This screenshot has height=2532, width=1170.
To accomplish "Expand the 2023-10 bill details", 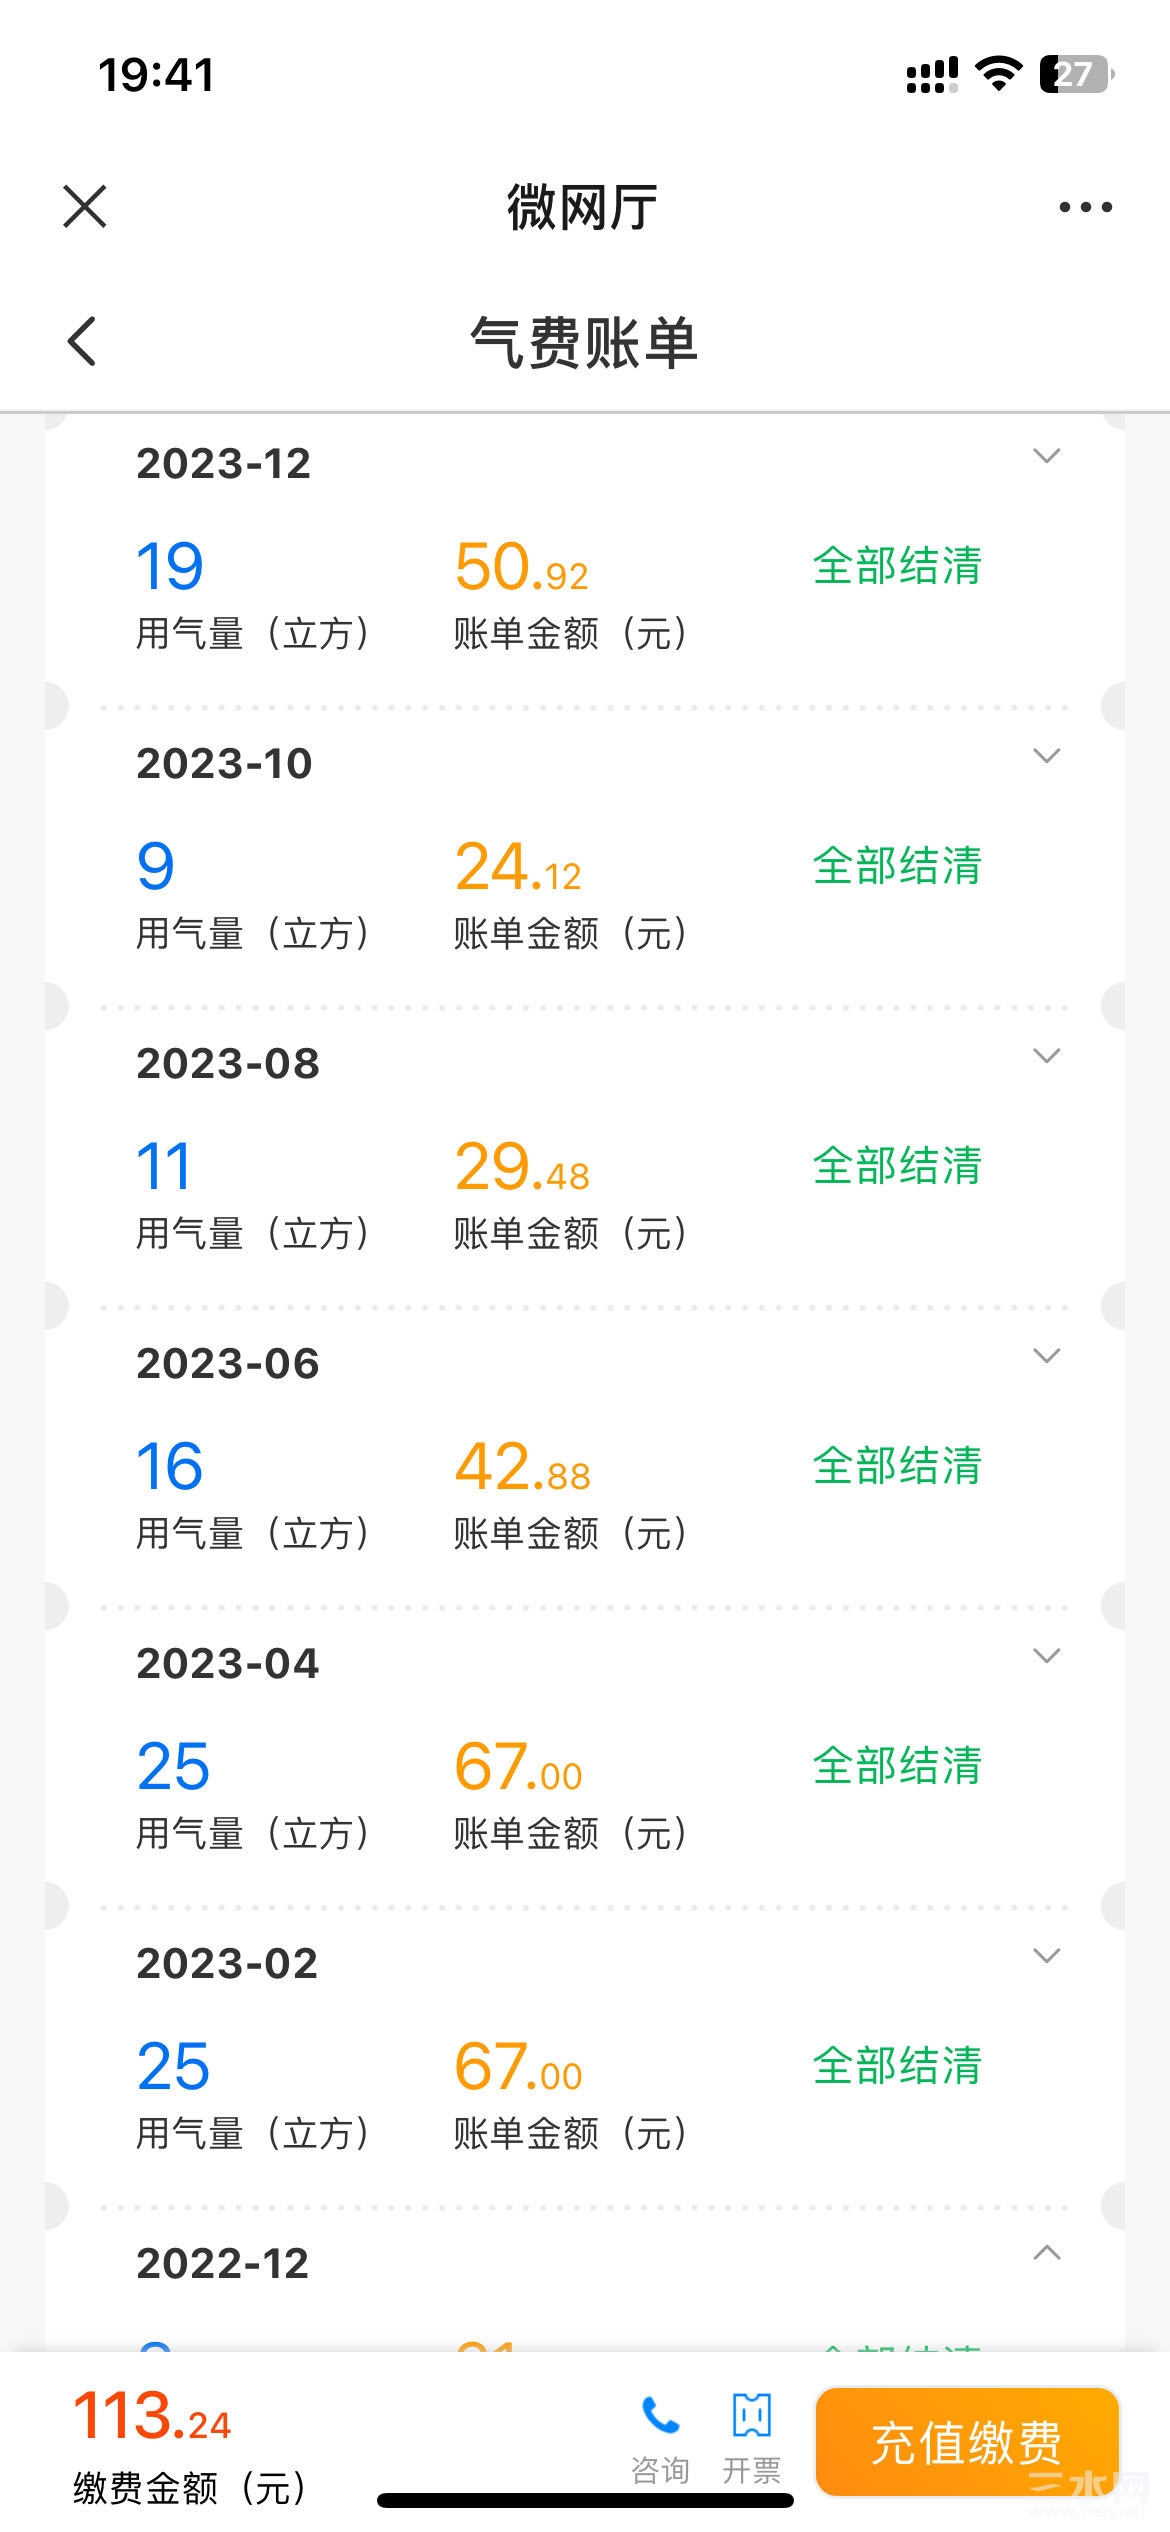I will tap(1046, 756).
